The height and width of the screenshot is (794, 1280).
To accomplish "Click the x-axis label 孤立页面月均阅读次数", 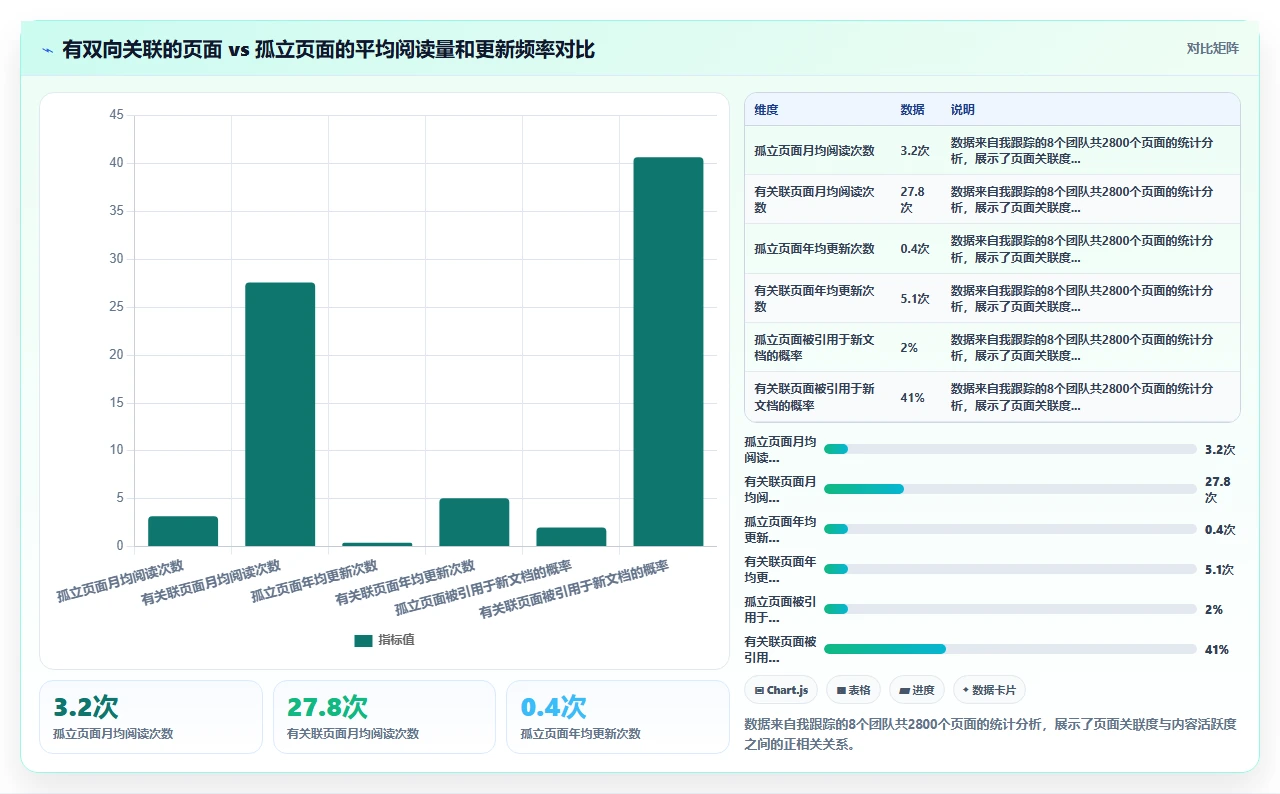I will pos(120,581).
